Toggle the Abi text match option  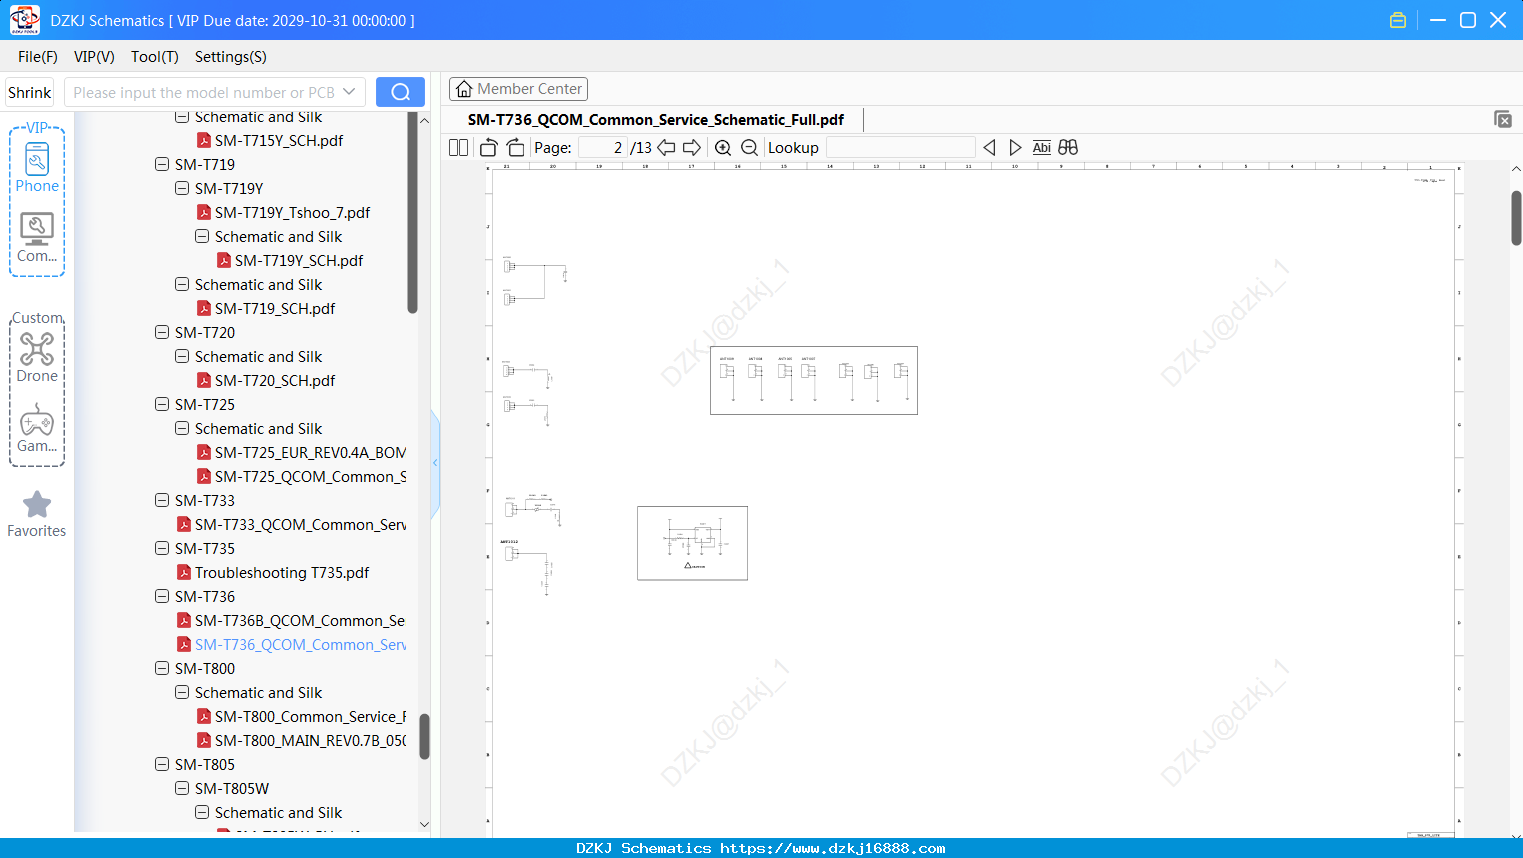(x=1041, y=147)
